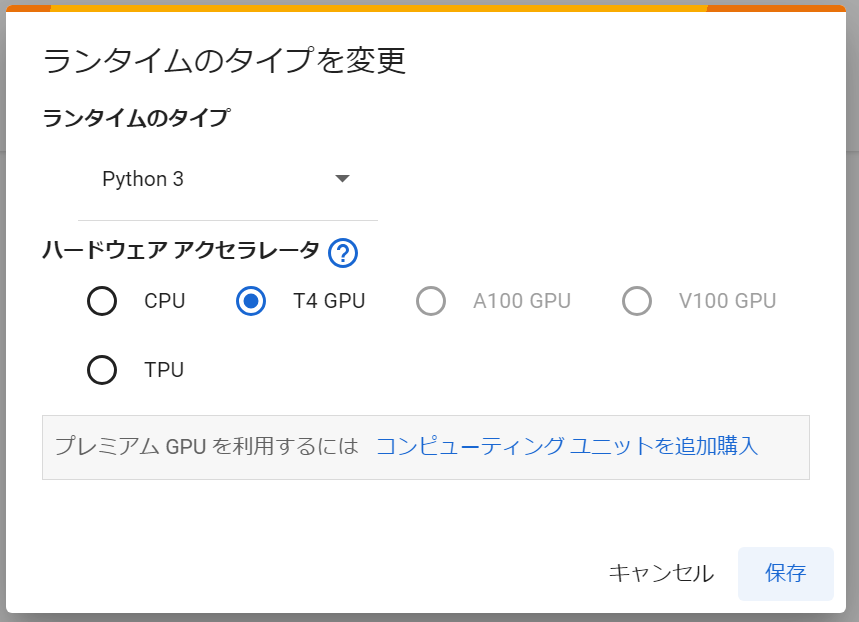This screenshot has height=622, width=859.
Task: Click the 保存 button
Action: point(786,574)
